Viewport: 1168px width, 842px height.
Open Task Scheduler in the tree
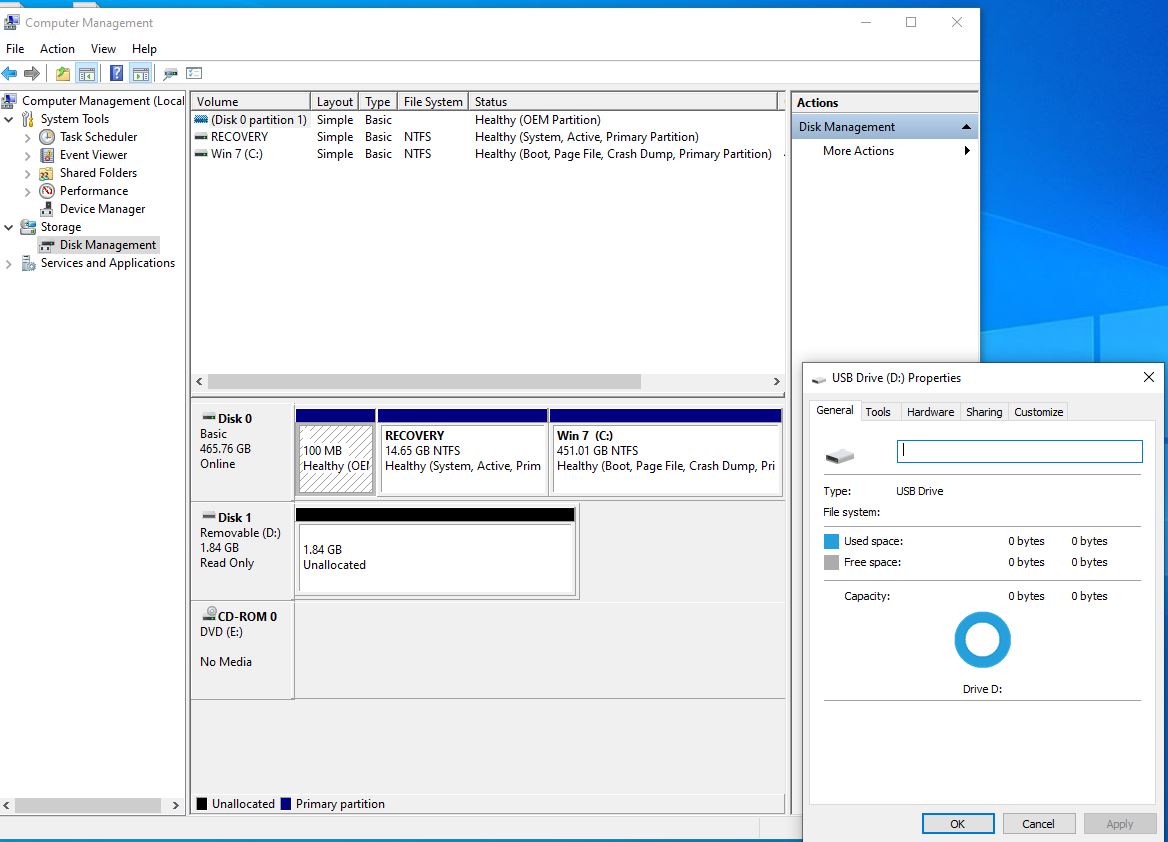click(x=98, y=136)
